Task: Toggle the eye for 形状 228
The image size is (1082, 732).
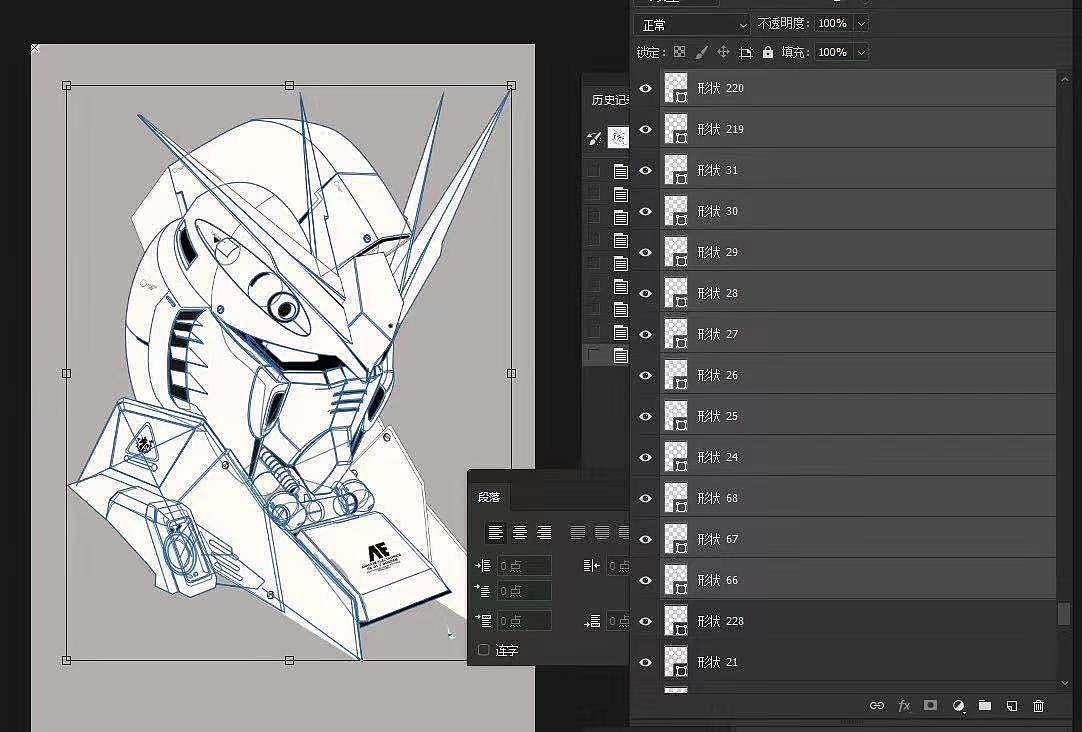Action: coord(645,621)
